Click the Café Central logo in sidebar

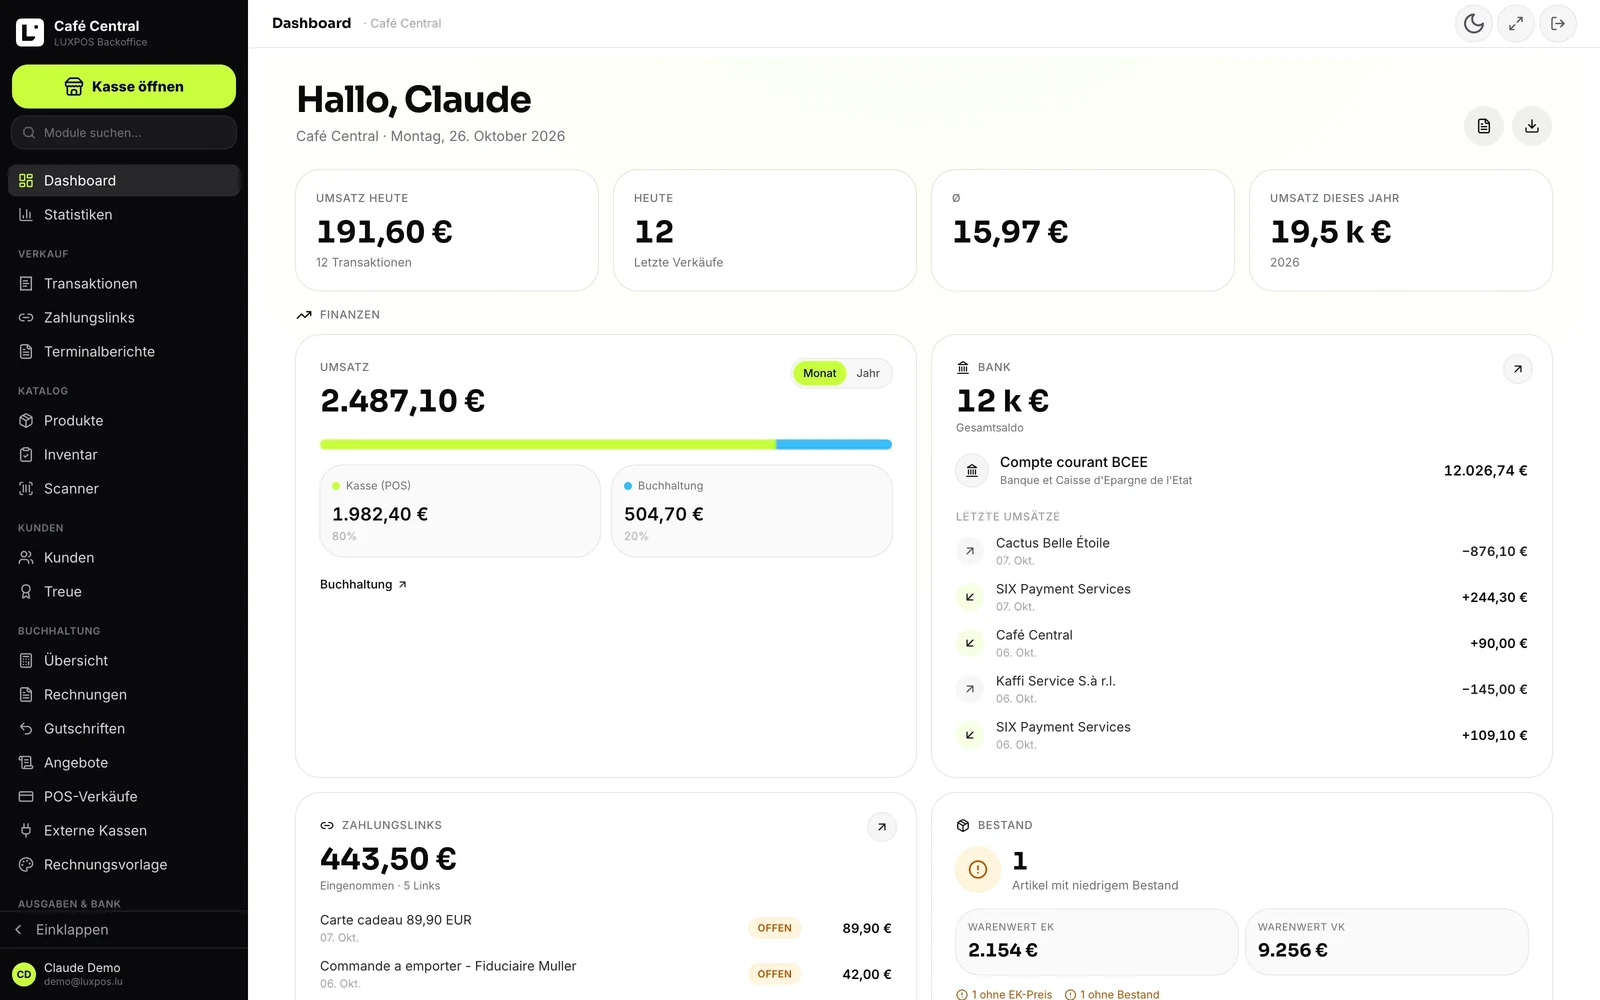click(x=30, y=32)
